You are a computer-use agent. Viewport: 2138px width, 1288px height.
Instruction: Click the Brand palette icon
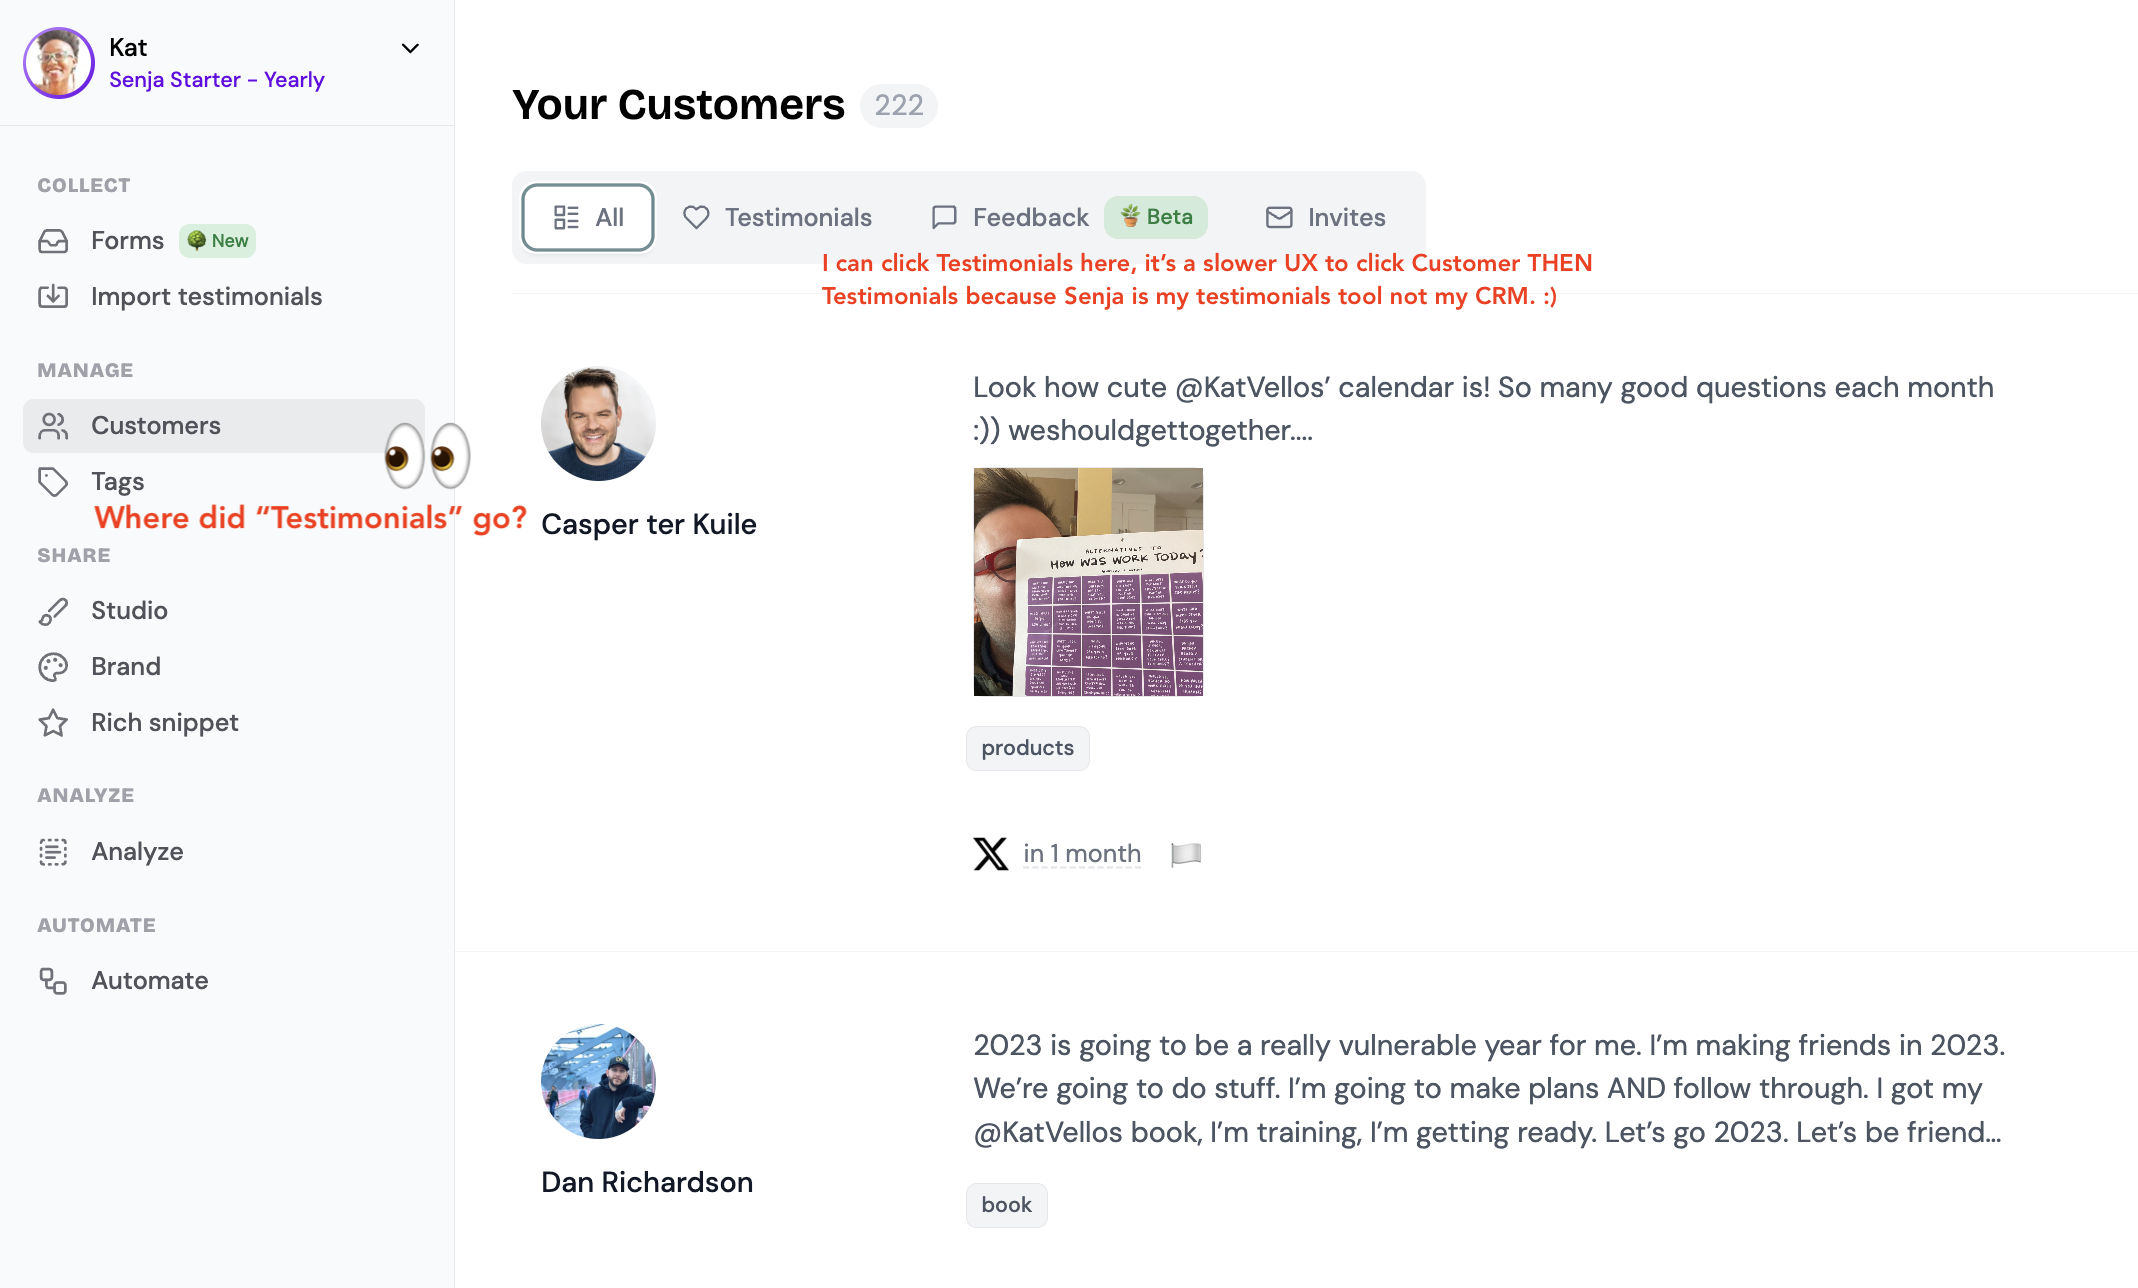[x=53, y=667]
